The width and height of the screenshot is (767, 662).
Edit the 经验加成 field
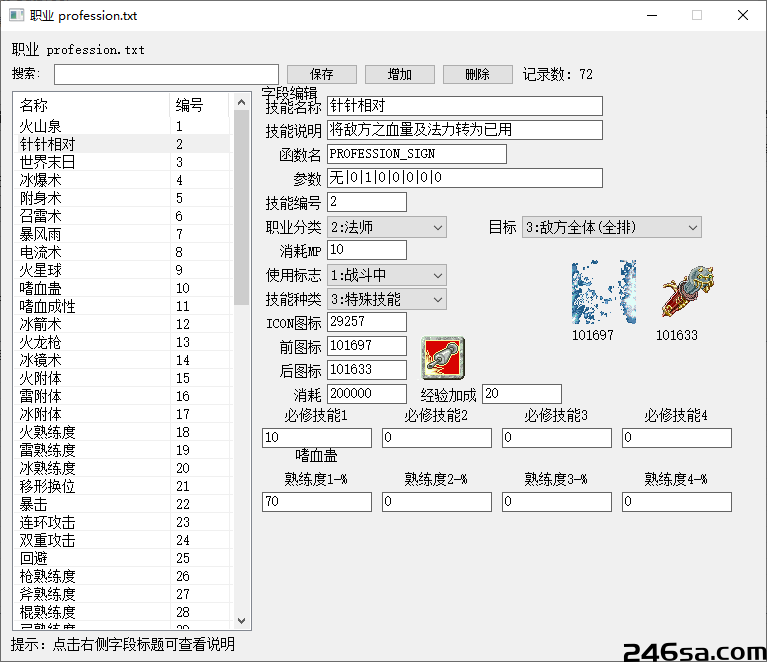pyautogui.click(x=522, y=393)
